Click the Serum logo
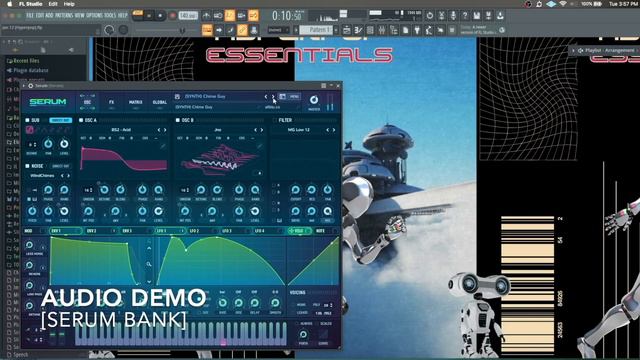This screenshot has height=360, width=640. 48,102
